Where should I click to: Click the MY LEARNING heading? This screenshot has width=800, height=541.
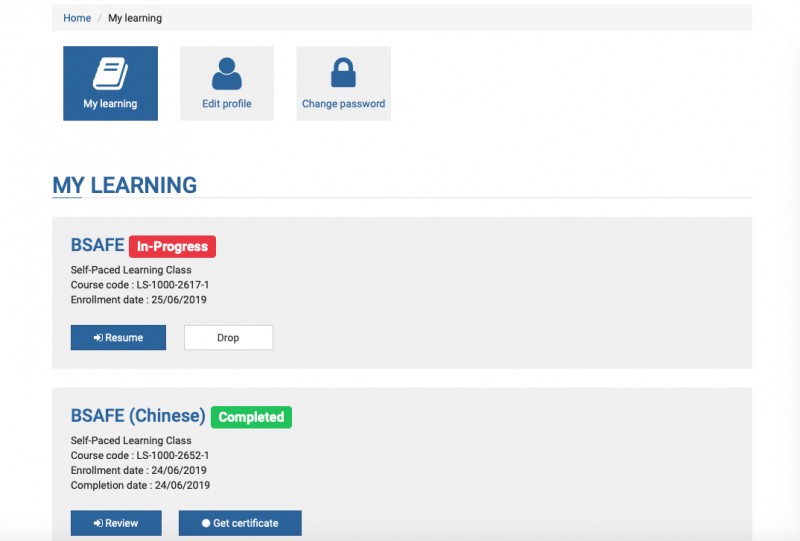coord(124,185)
